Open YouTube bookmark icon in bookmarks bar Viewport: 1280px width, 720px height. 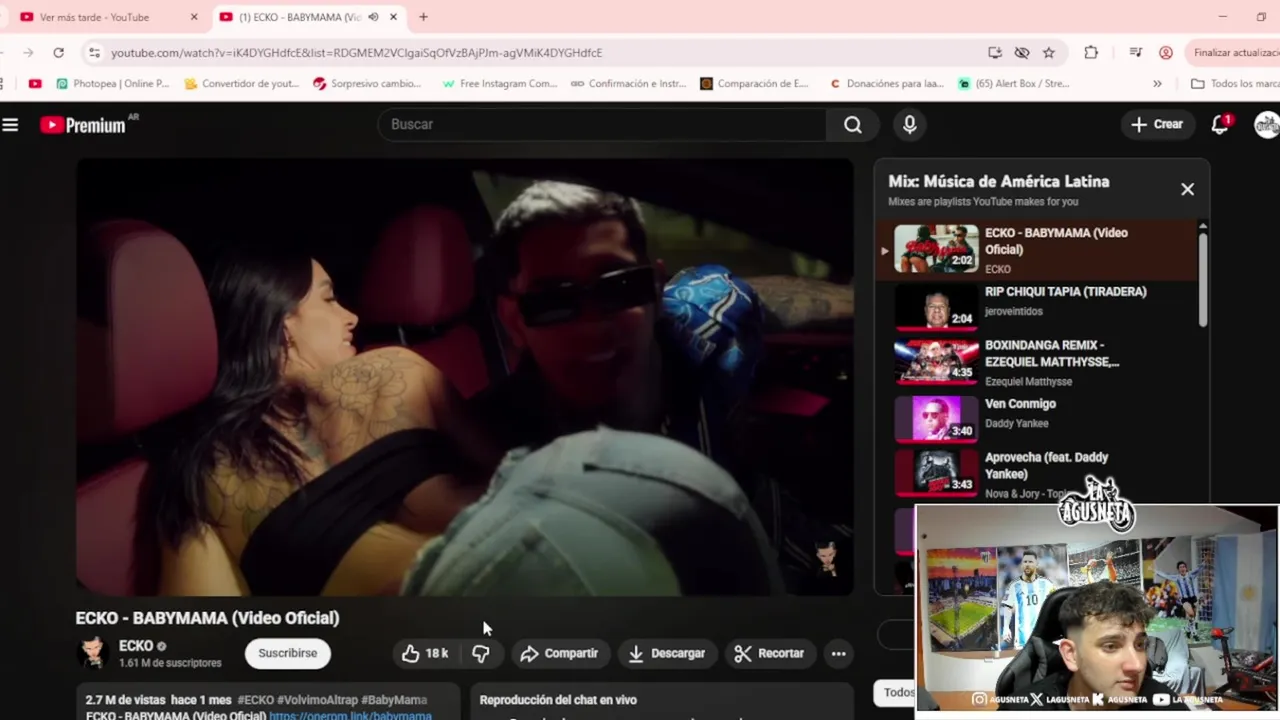tap(35, 84)
